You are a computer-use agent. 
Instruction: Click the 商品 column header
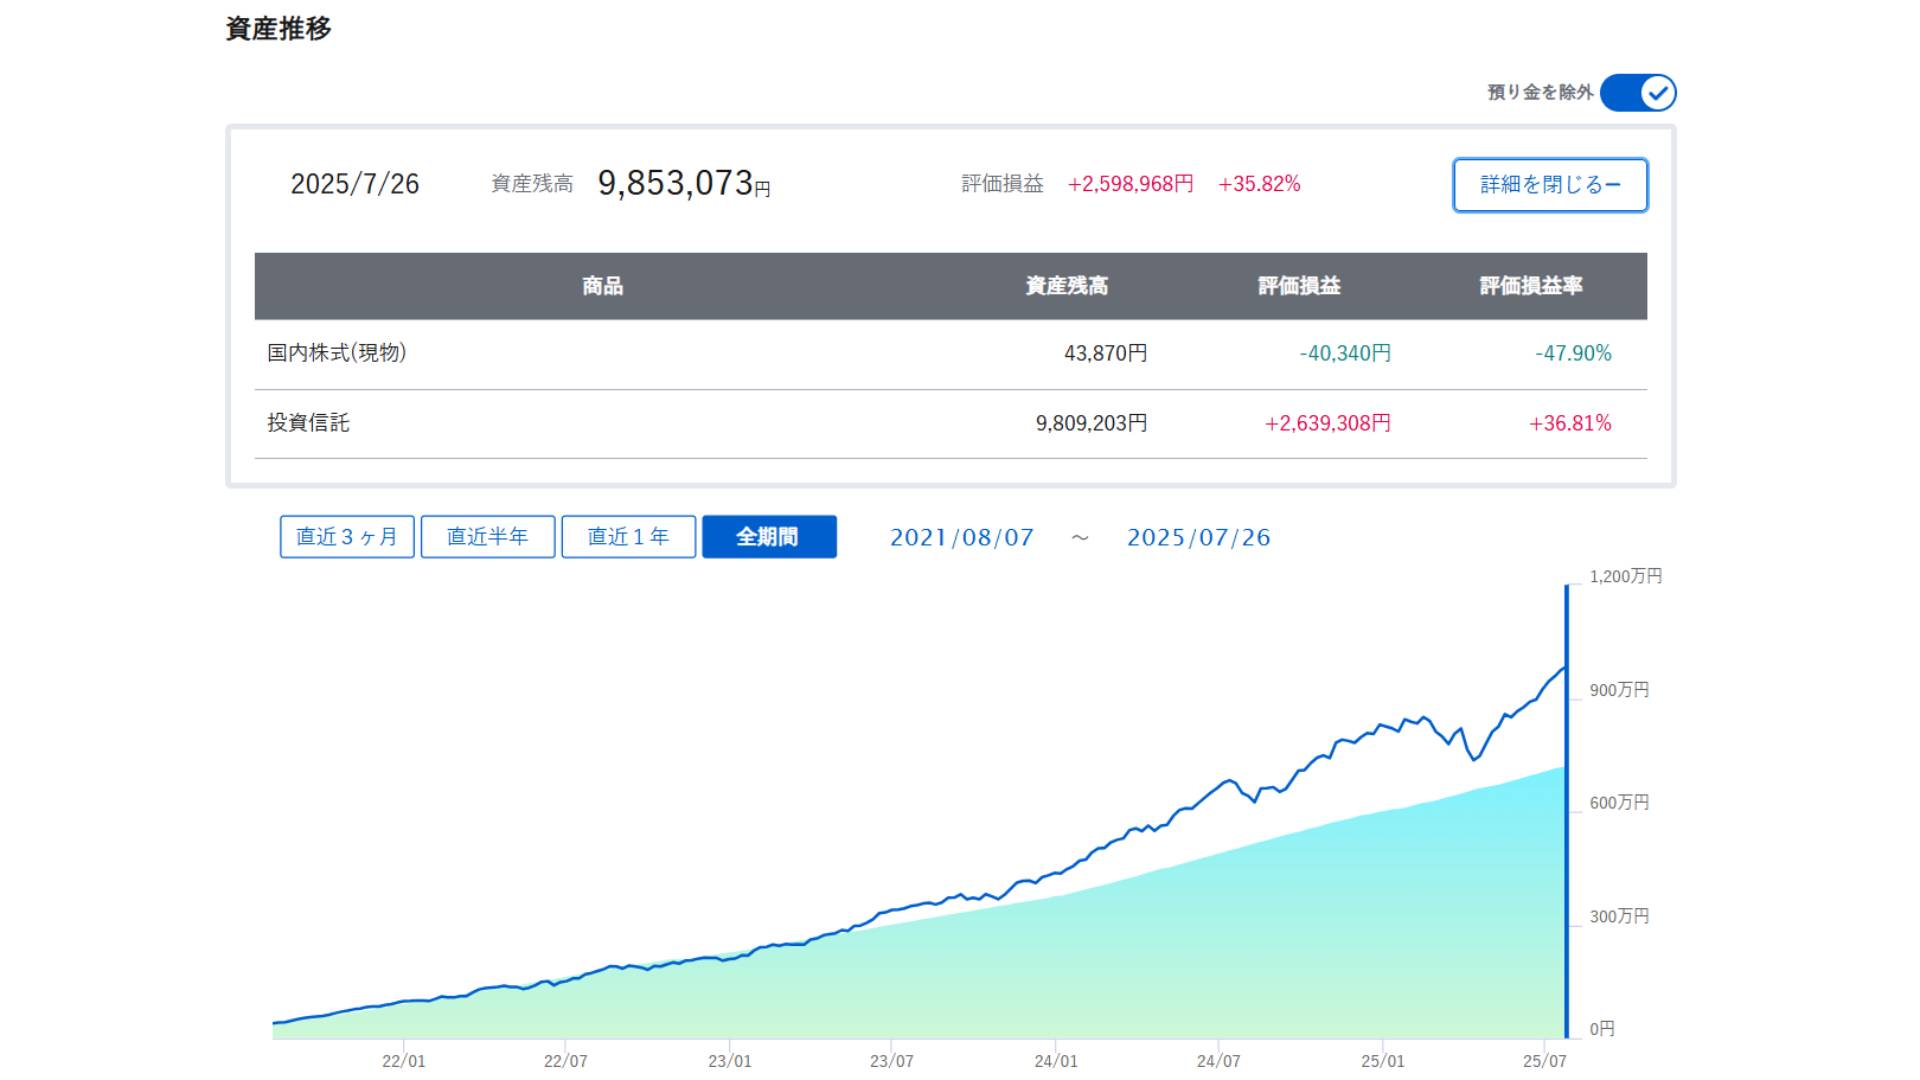(602, 286)
